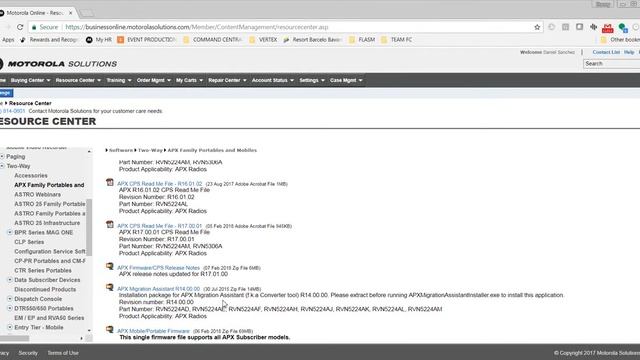Open the EVENT PRODUCTION bookmark icon
The image size is (640, 360).
tap(120, 40)
